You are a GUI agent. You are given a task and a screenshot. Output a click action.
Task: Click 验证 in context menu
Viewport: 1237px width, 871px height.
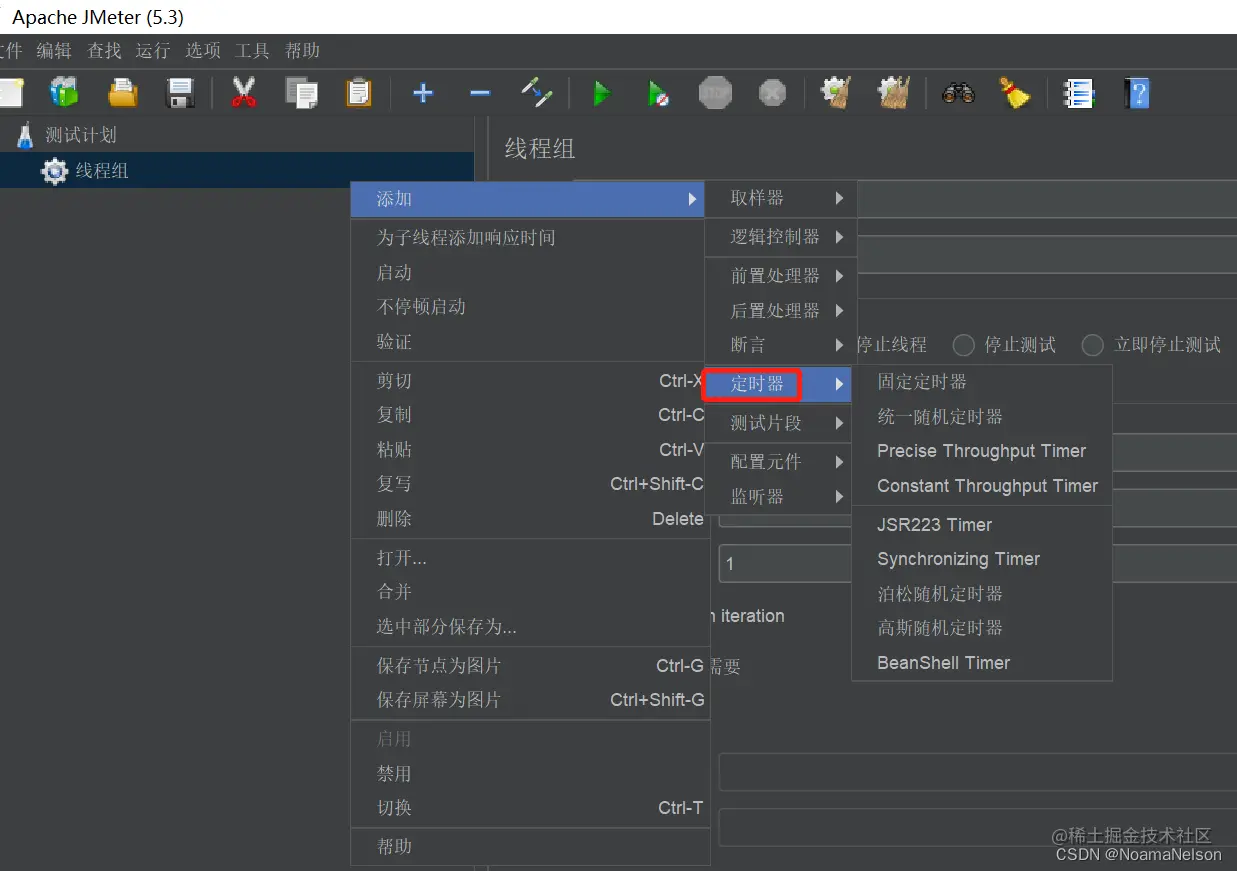530,342
